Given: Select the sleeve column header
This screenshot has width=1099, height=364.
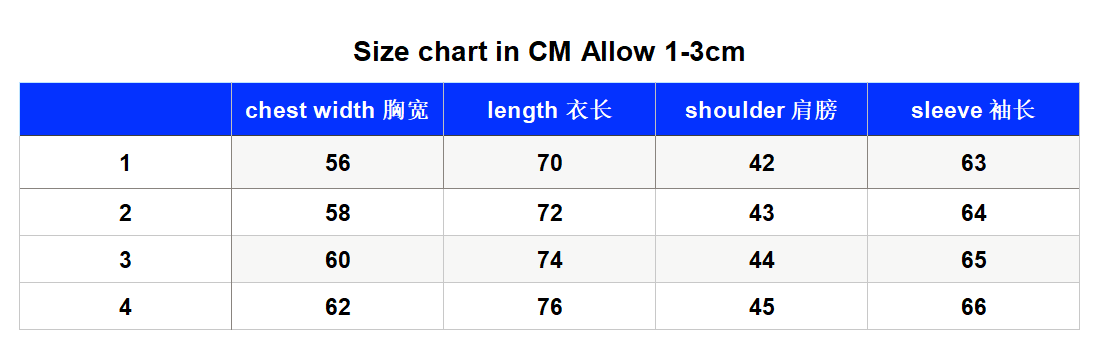Looking at the screenshot, I should [974, 110].
